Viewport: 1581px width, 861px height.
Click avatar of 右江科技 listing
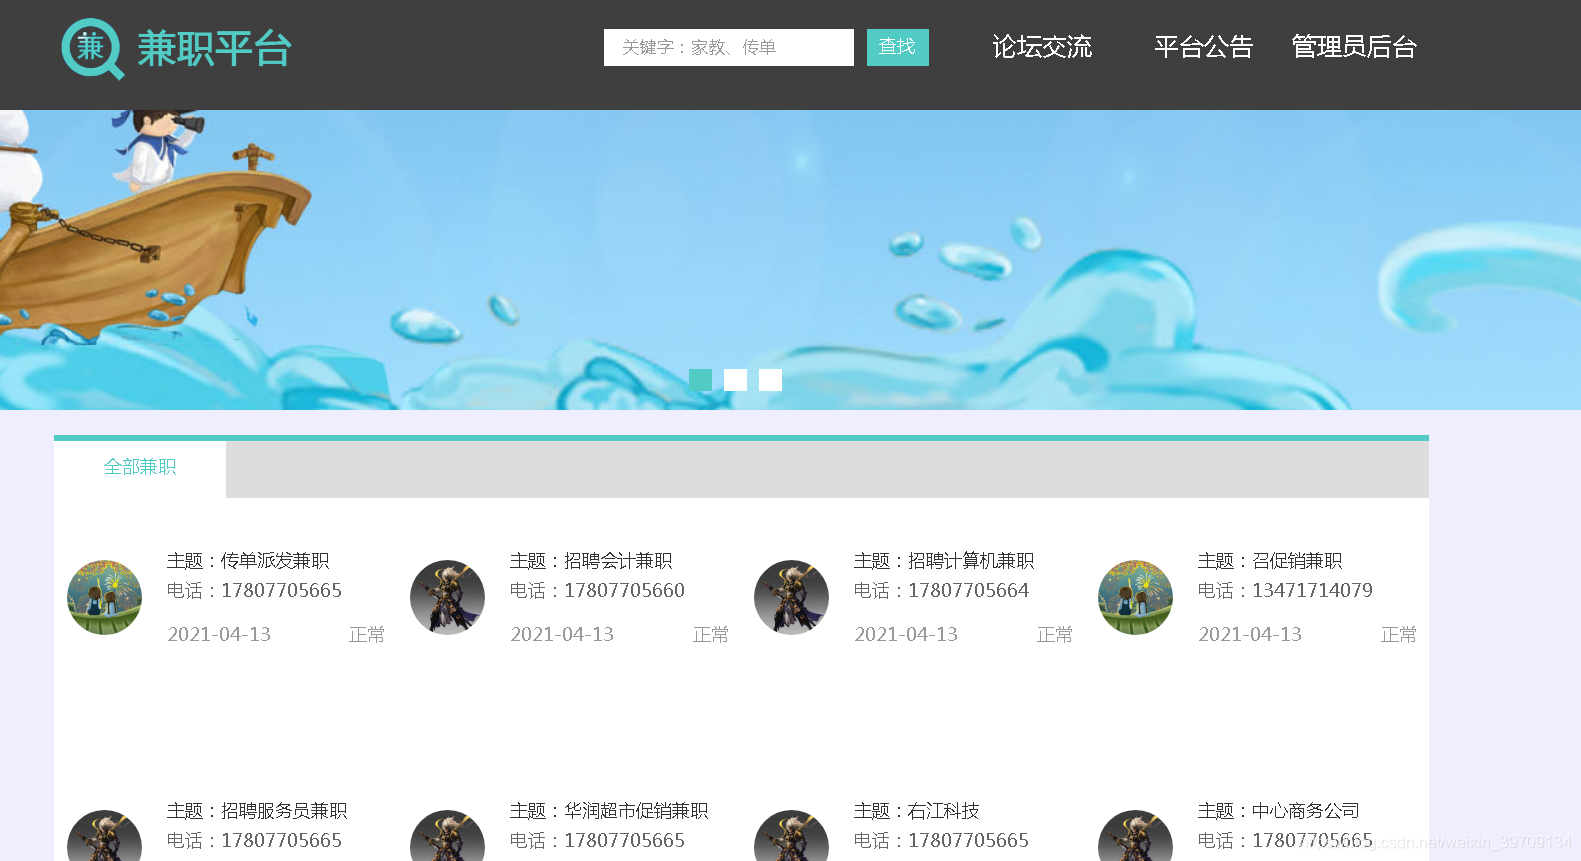[x=791, y=836]
